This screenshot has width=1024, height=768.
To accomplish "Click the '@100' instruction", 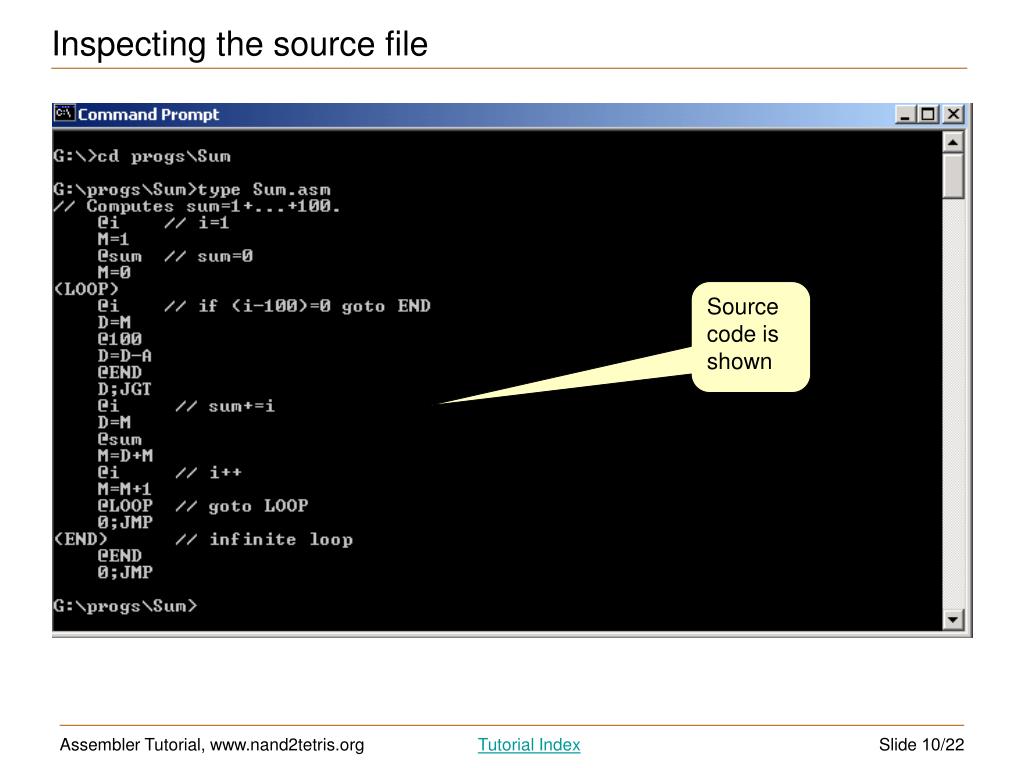I will click(x=120, y=339).
